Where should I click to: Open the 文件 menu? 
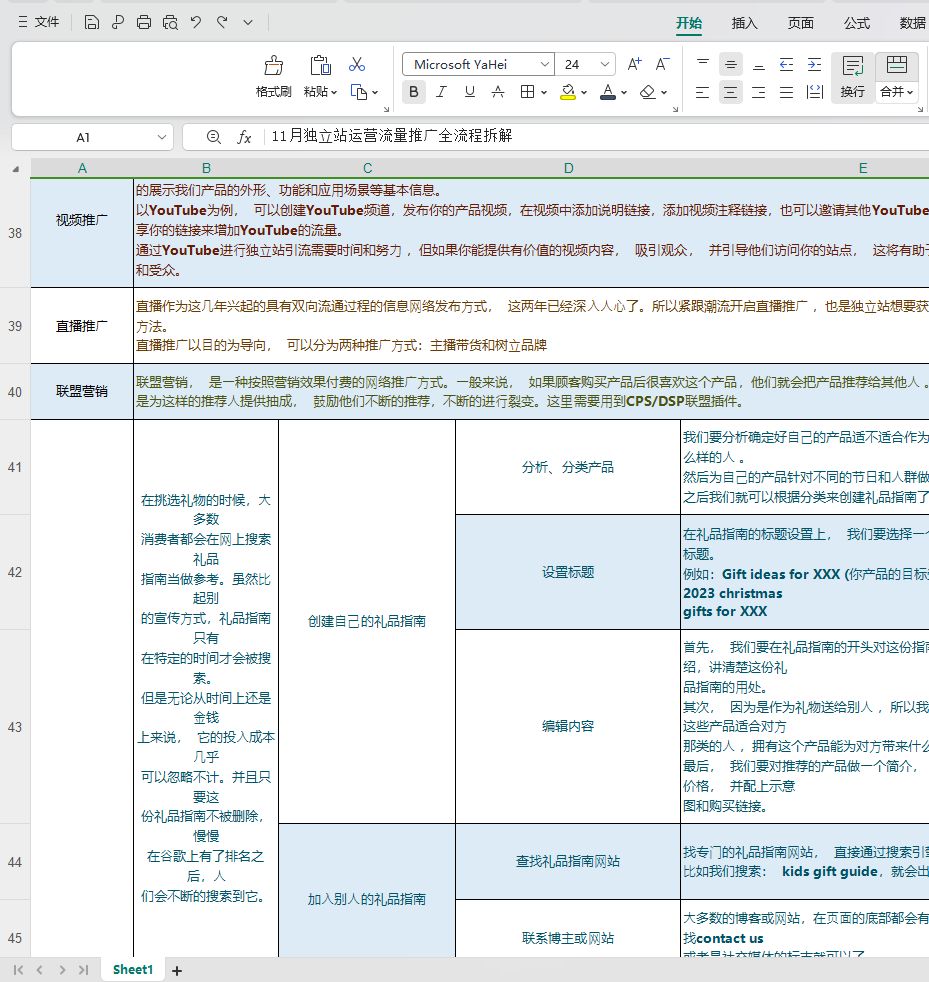pyautogui.click(x=39, y=23)
